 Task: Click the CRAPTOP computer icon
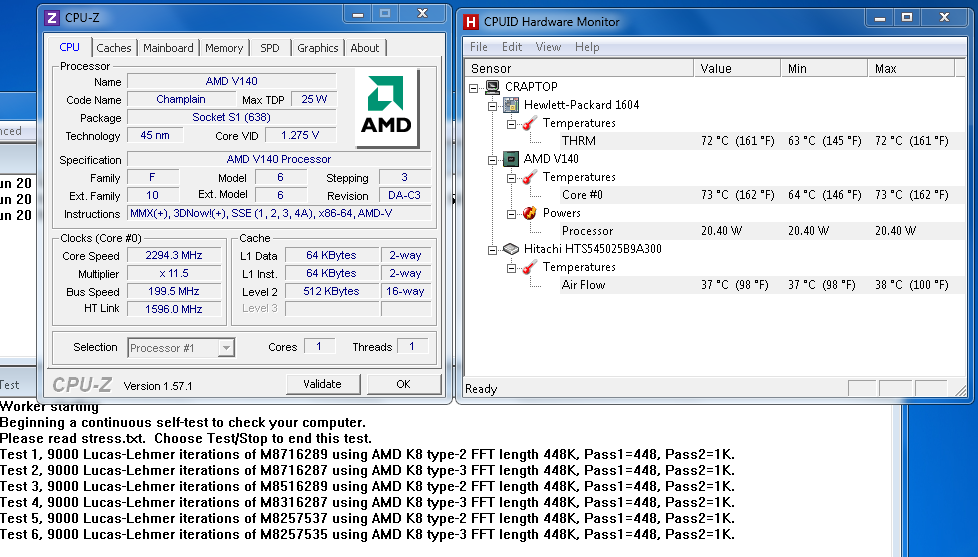point(493,87)
